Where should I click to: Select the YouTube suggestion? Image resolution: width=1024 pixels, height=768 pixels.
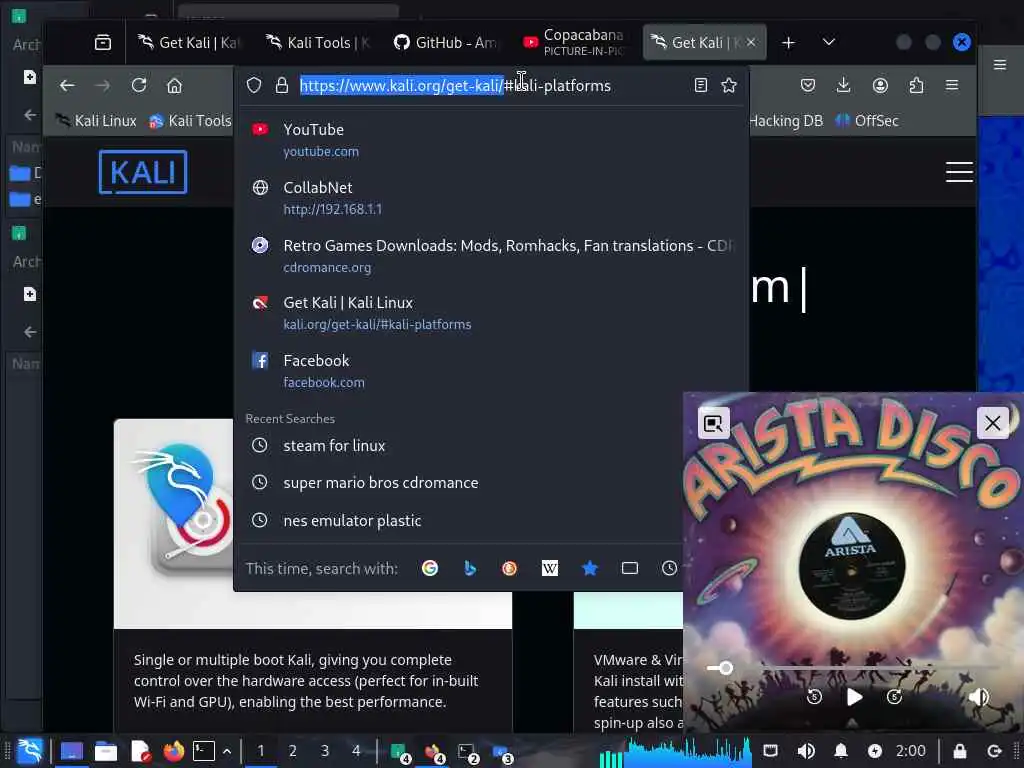point(491,140)
